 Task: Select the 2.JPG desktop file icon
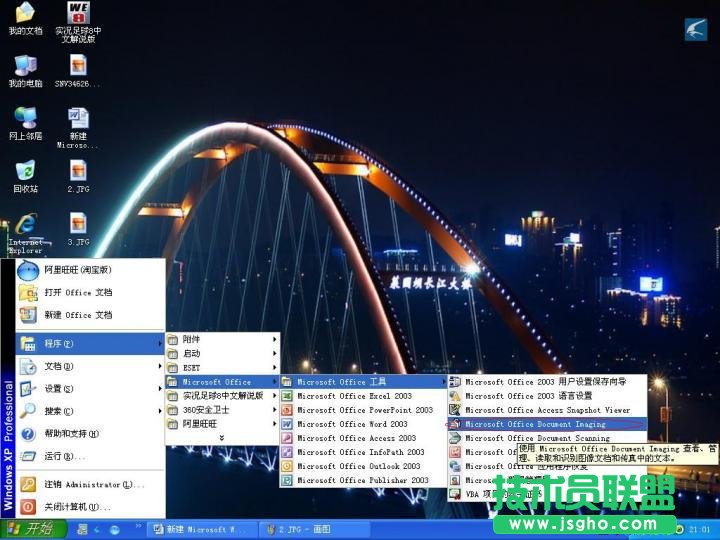pos(79,176)
